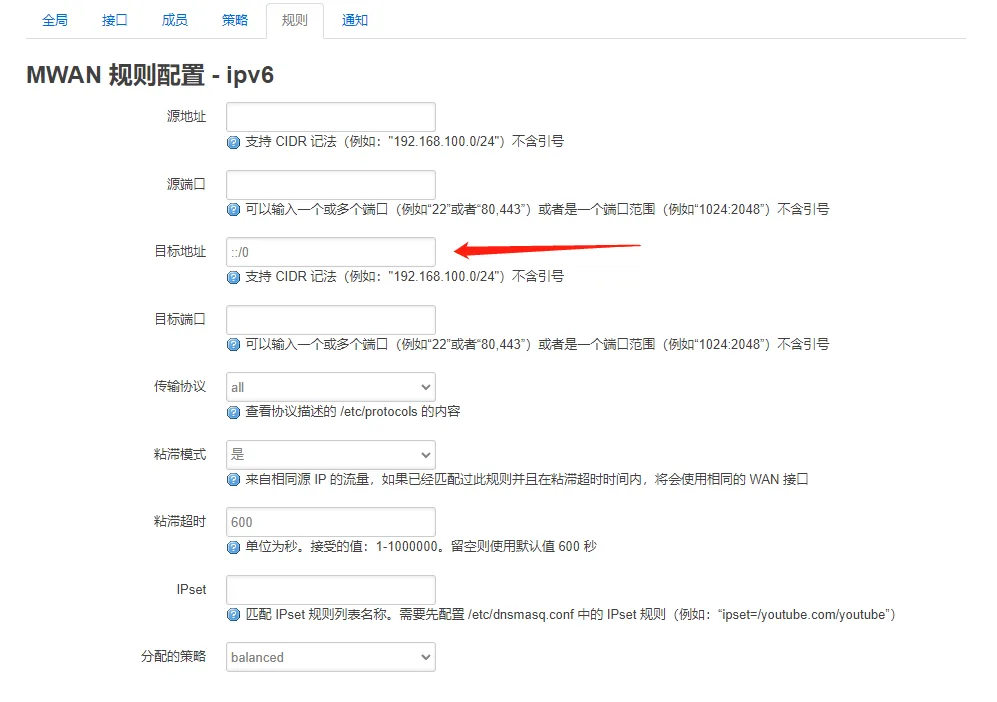Select the 规则 tab

294,20
